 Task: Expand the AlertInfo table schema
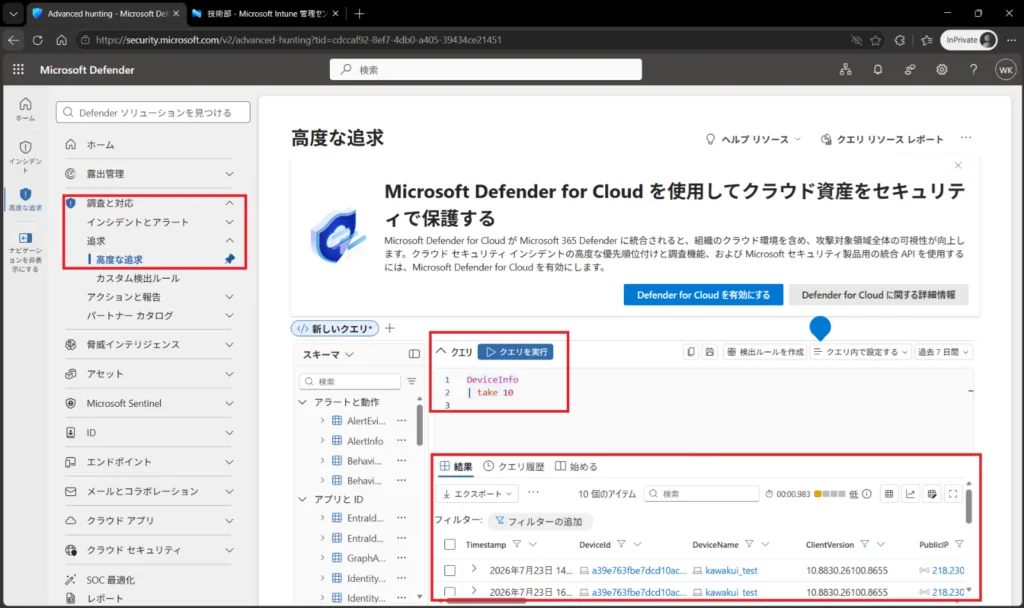tap(323, 441)
